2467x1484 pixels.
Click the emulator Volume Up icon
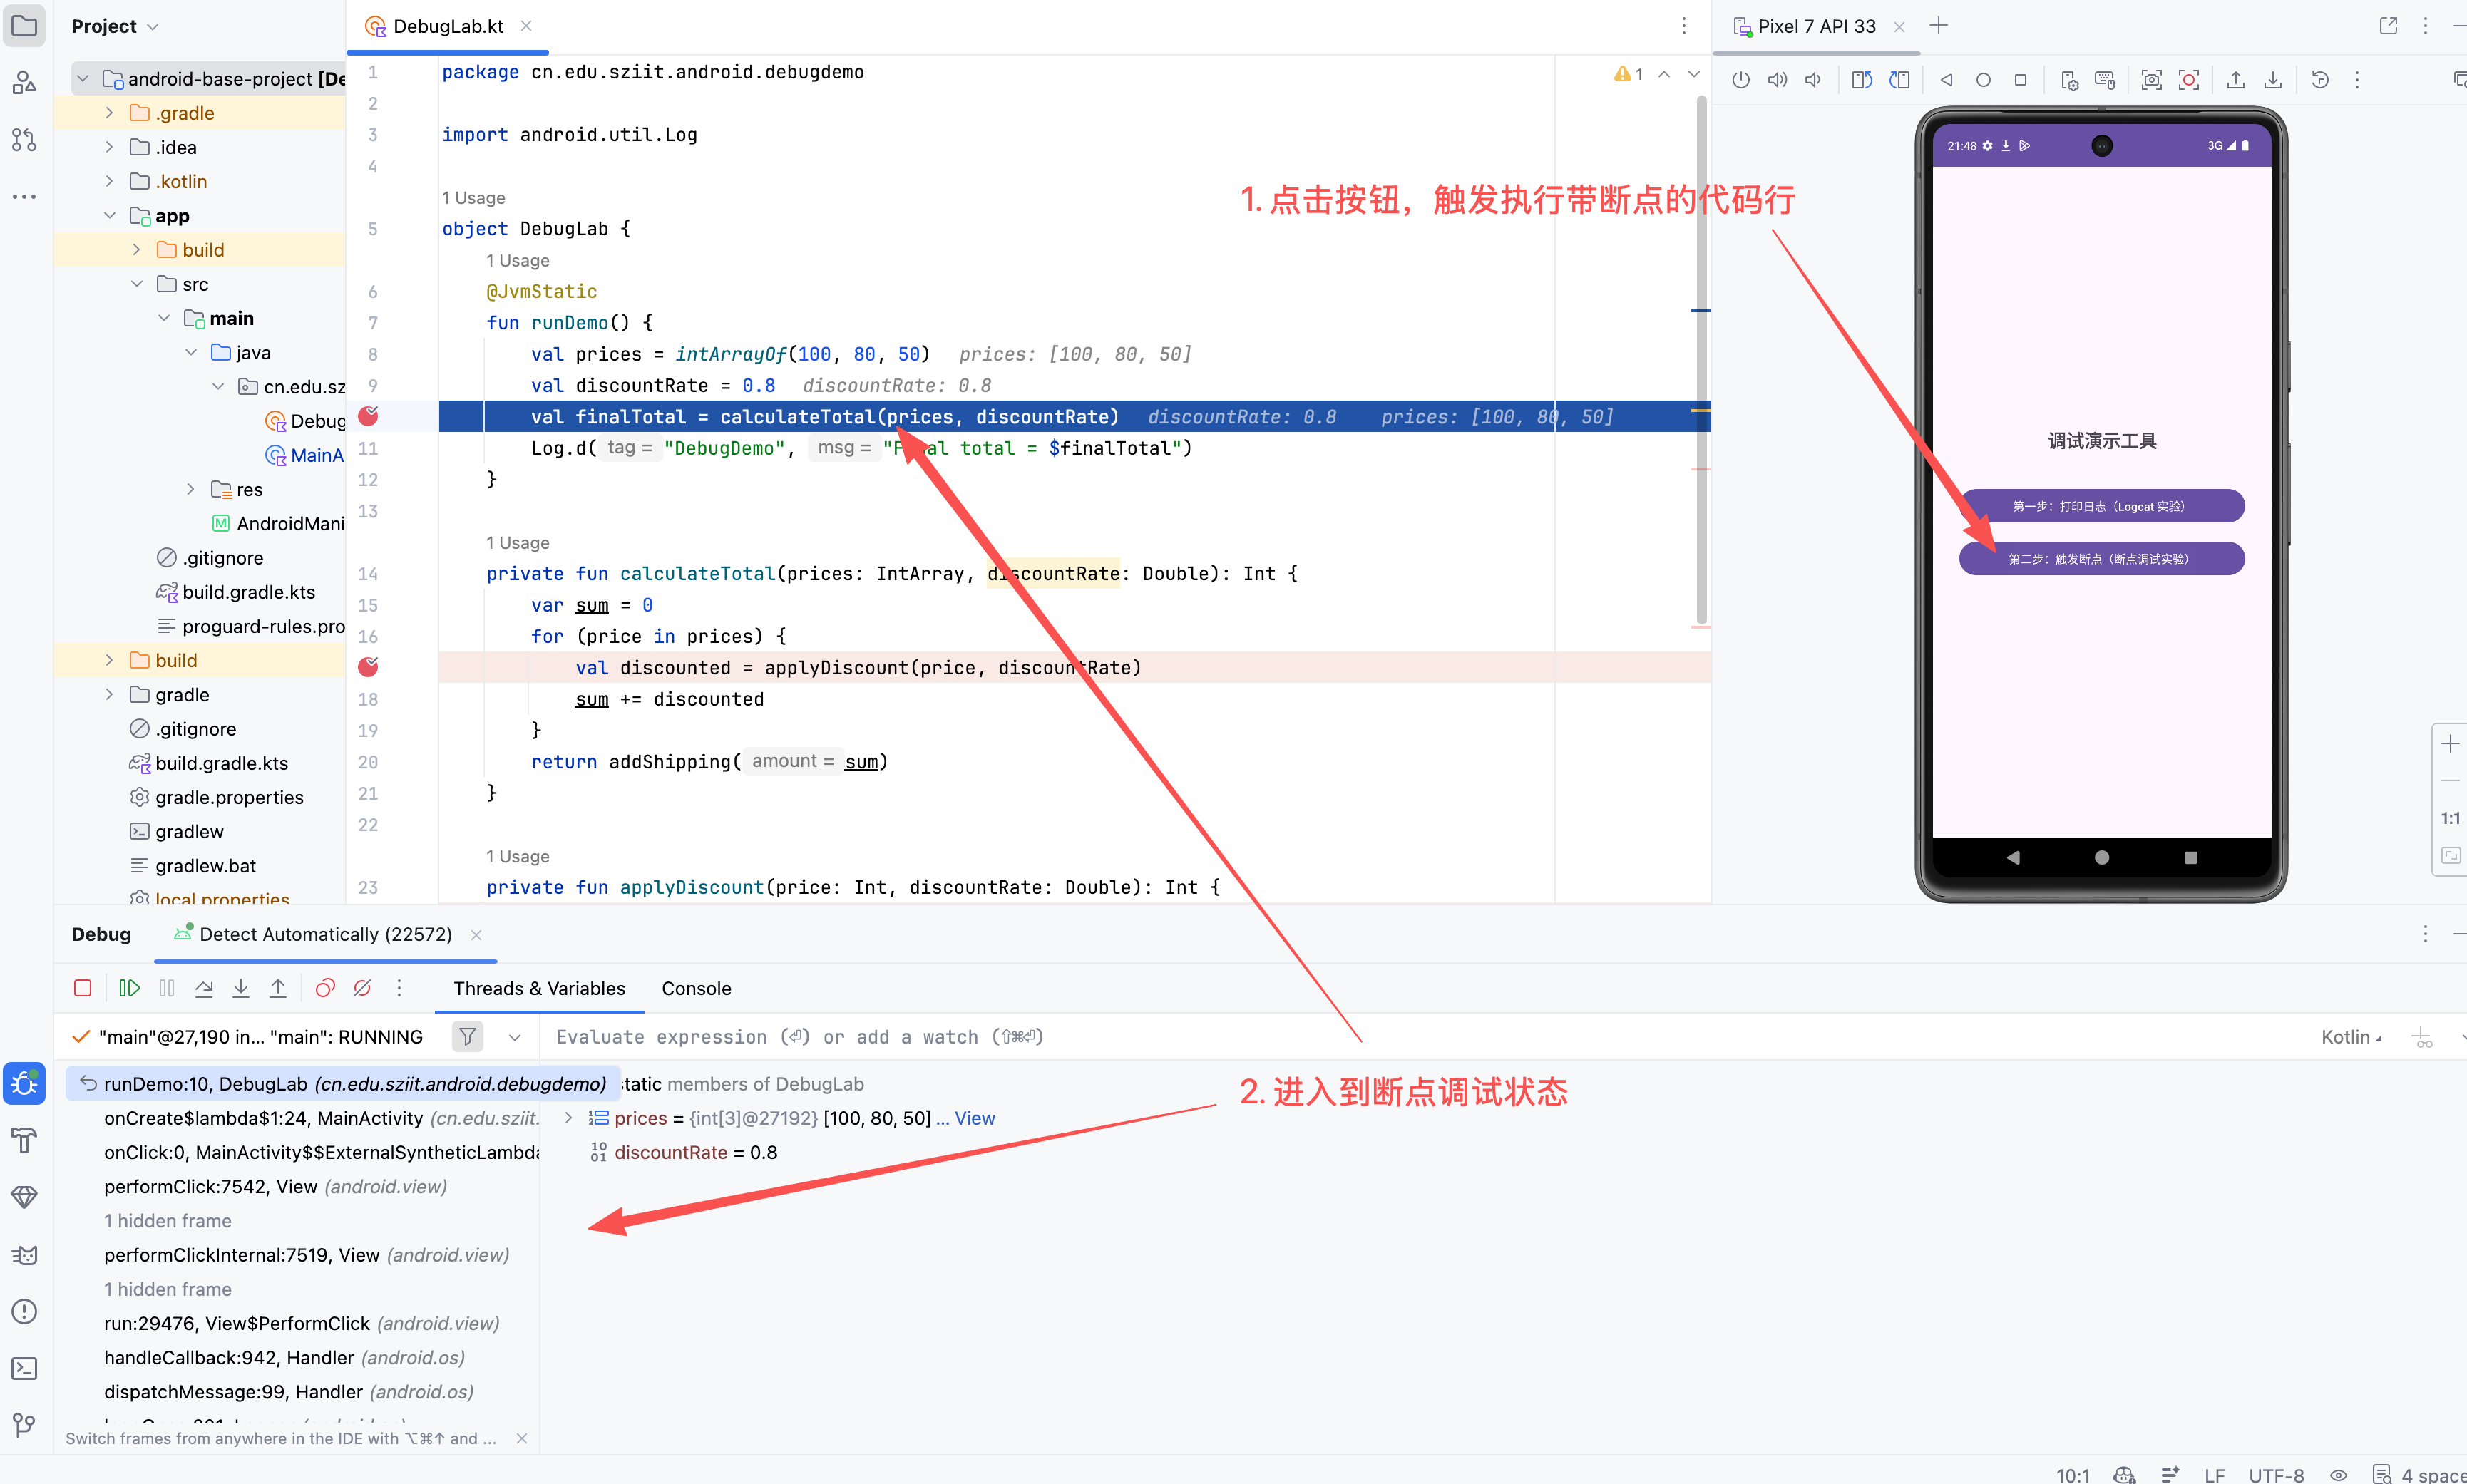1777,80
